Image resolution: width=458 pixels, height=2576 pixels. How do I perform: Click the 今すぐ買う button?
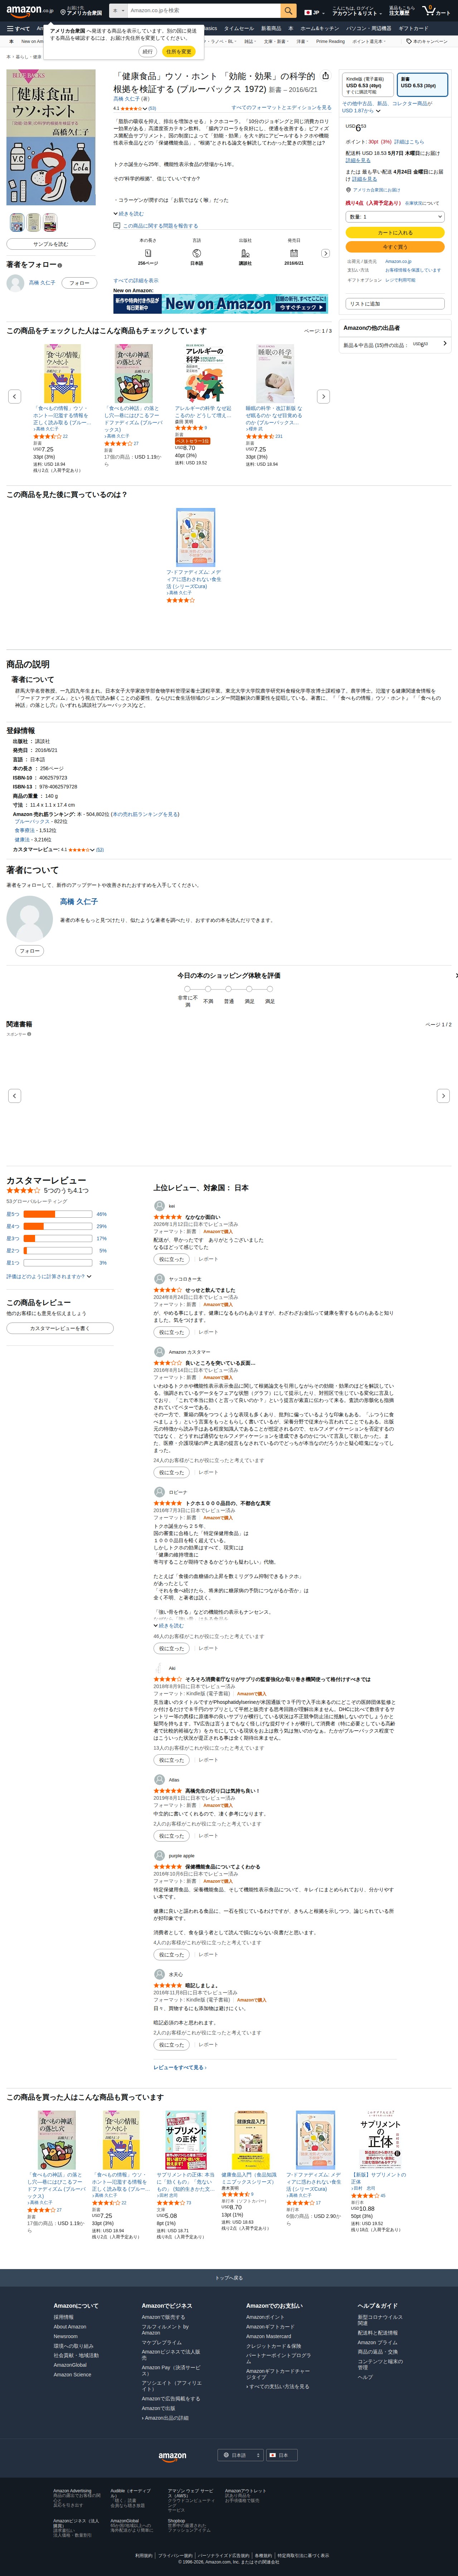click(395, 246)
